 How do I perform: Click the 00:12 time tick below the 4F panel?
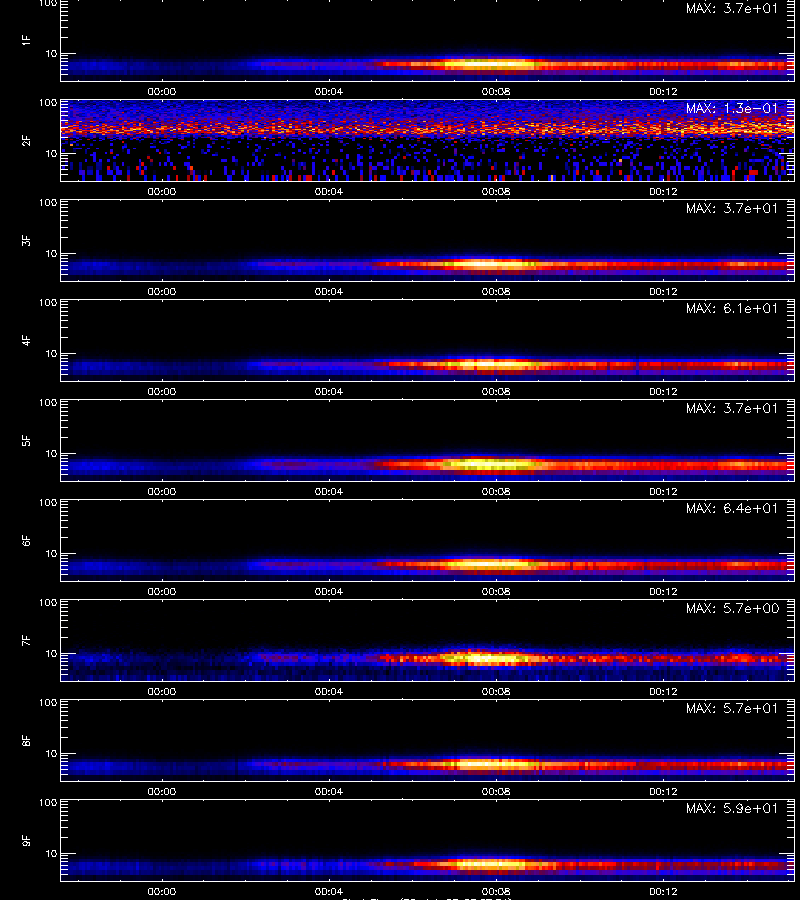point(663,391)
